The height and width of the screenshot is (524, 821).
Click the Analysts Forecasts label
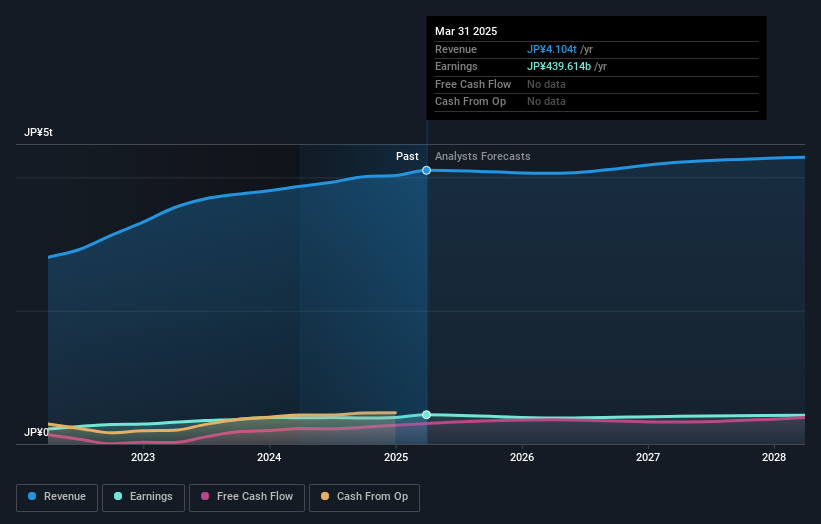[482, 156]
